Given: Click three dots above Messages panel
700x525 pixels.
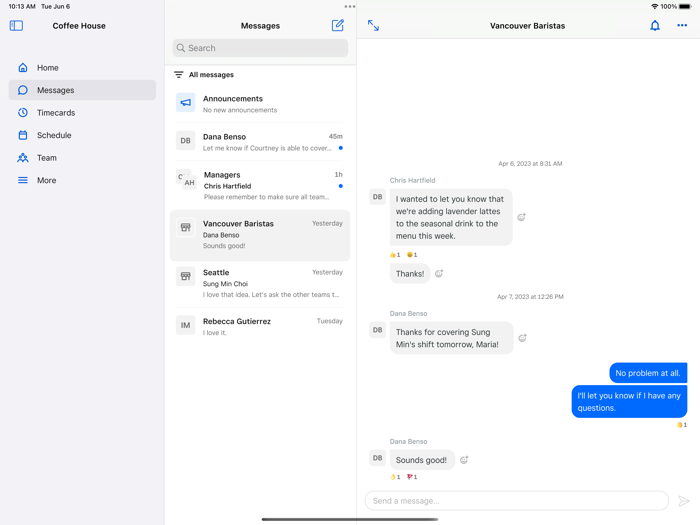Looking at the screenshot, I should (x=350, y=7).
